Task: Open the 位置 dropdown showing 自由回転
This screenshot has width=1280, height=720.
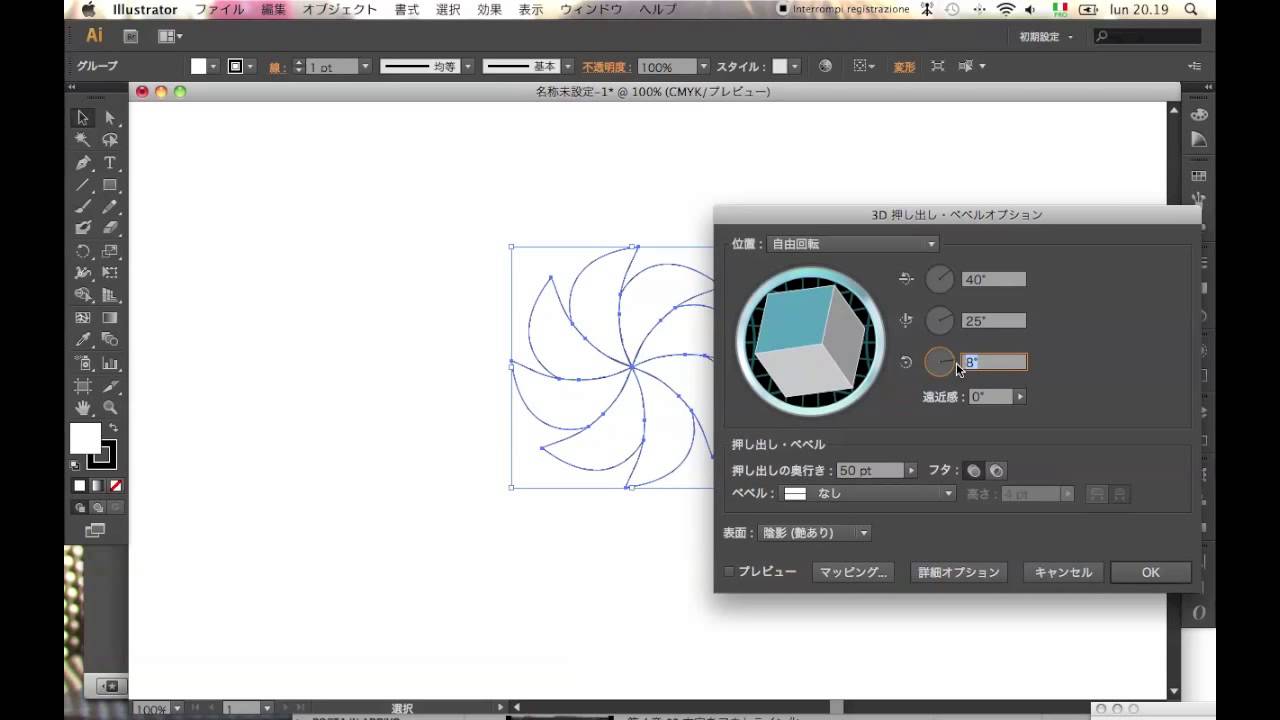Action: (x=851, y=244)
